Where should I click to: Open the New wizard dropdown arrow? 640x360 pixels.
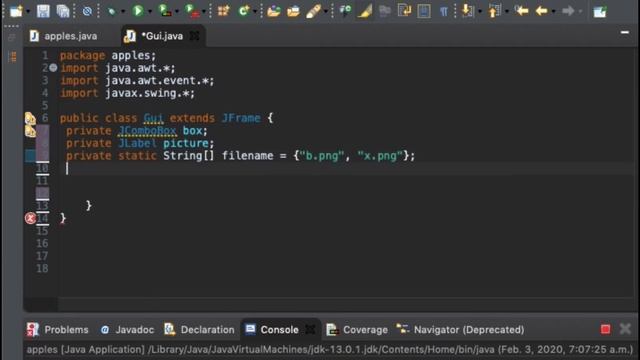click(28, 12)
